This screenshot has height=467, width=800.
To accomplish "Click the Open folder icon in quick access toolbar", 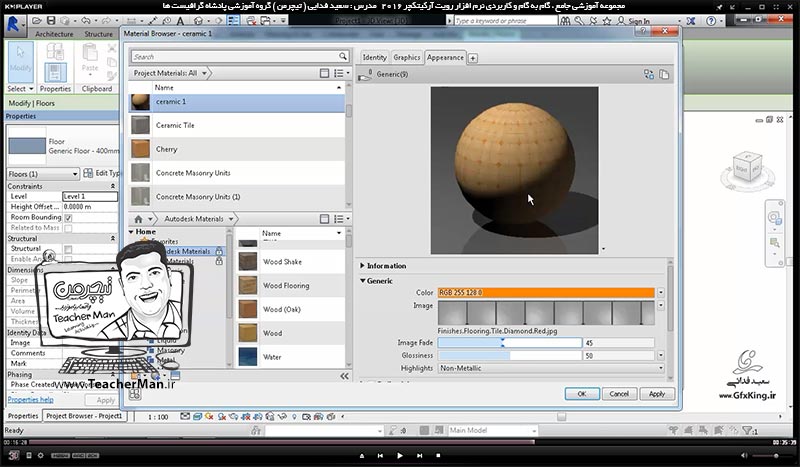I will 37,21.
